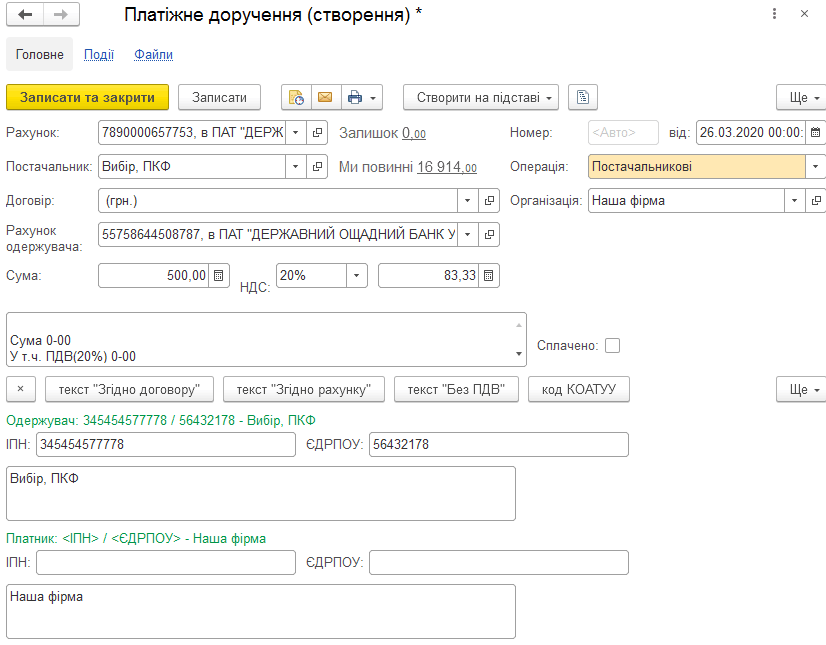The image size is (826, 645).
Task: Insert текст "Згідно договору"
Action: pyautogui.click(x=129, y=389)
